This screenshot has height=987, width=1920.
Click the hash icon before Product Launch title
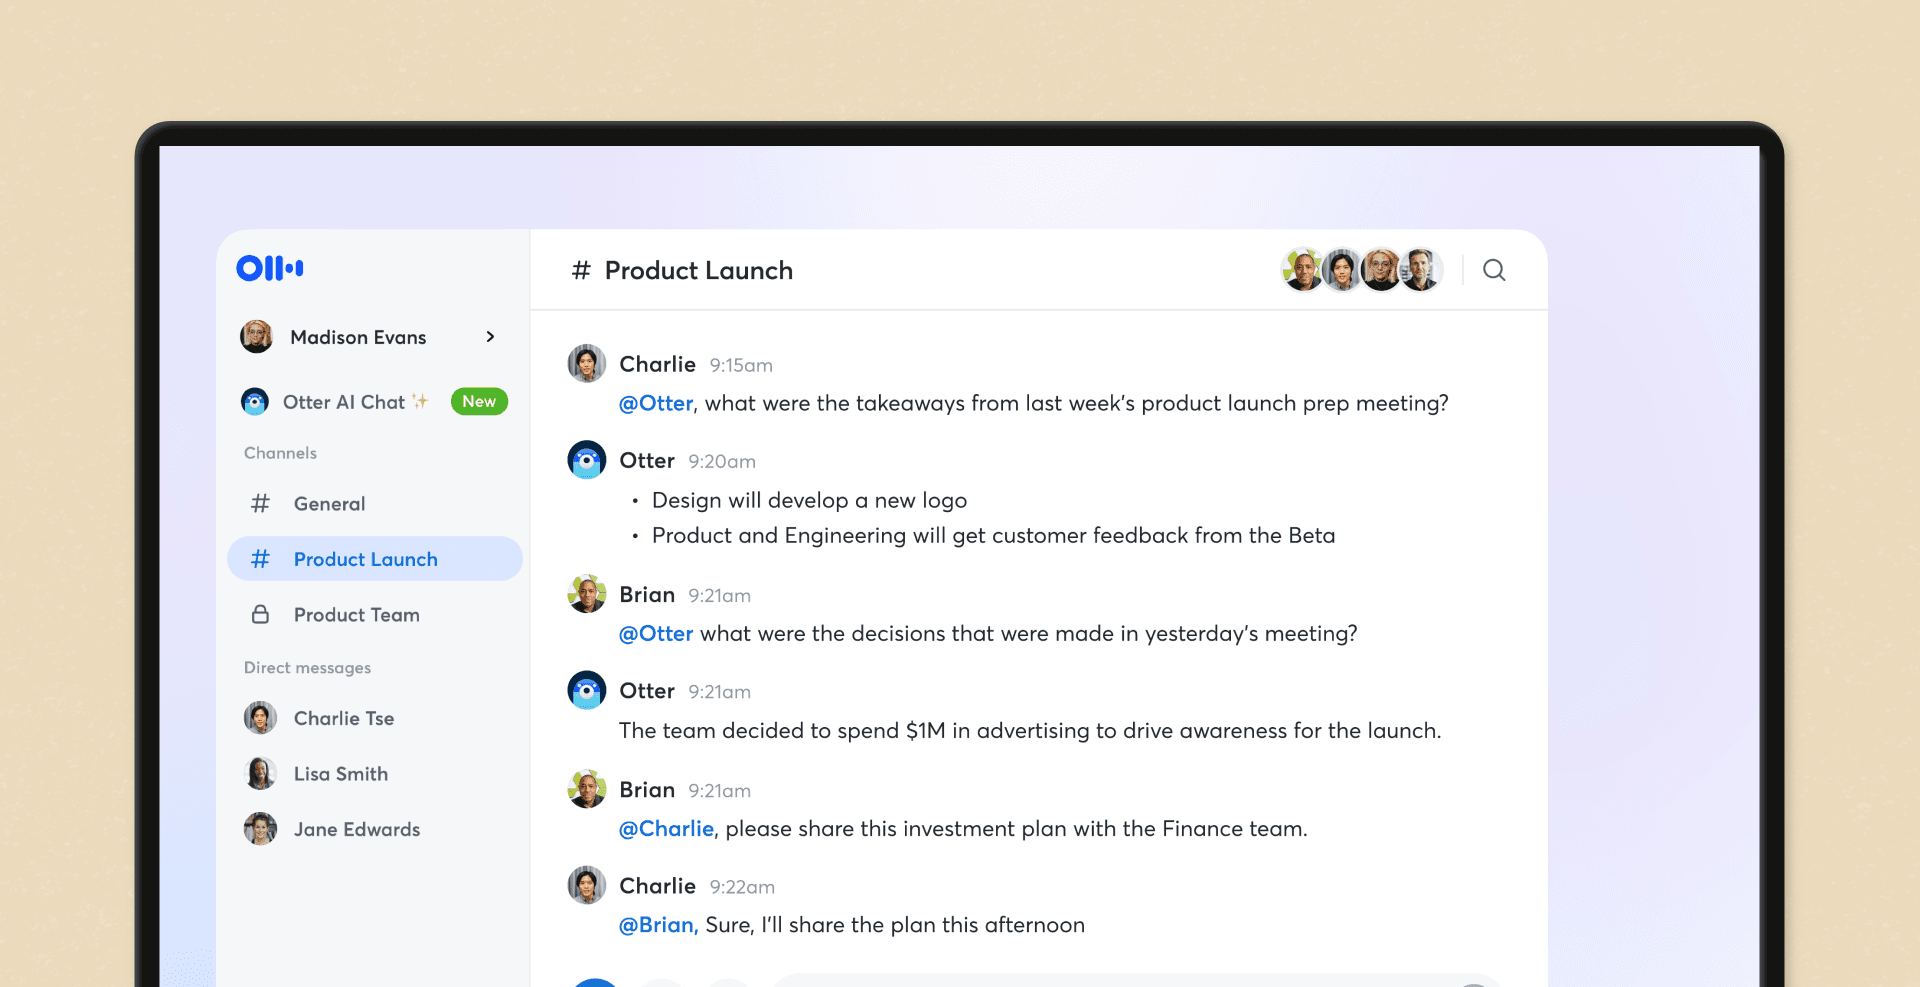581,270
